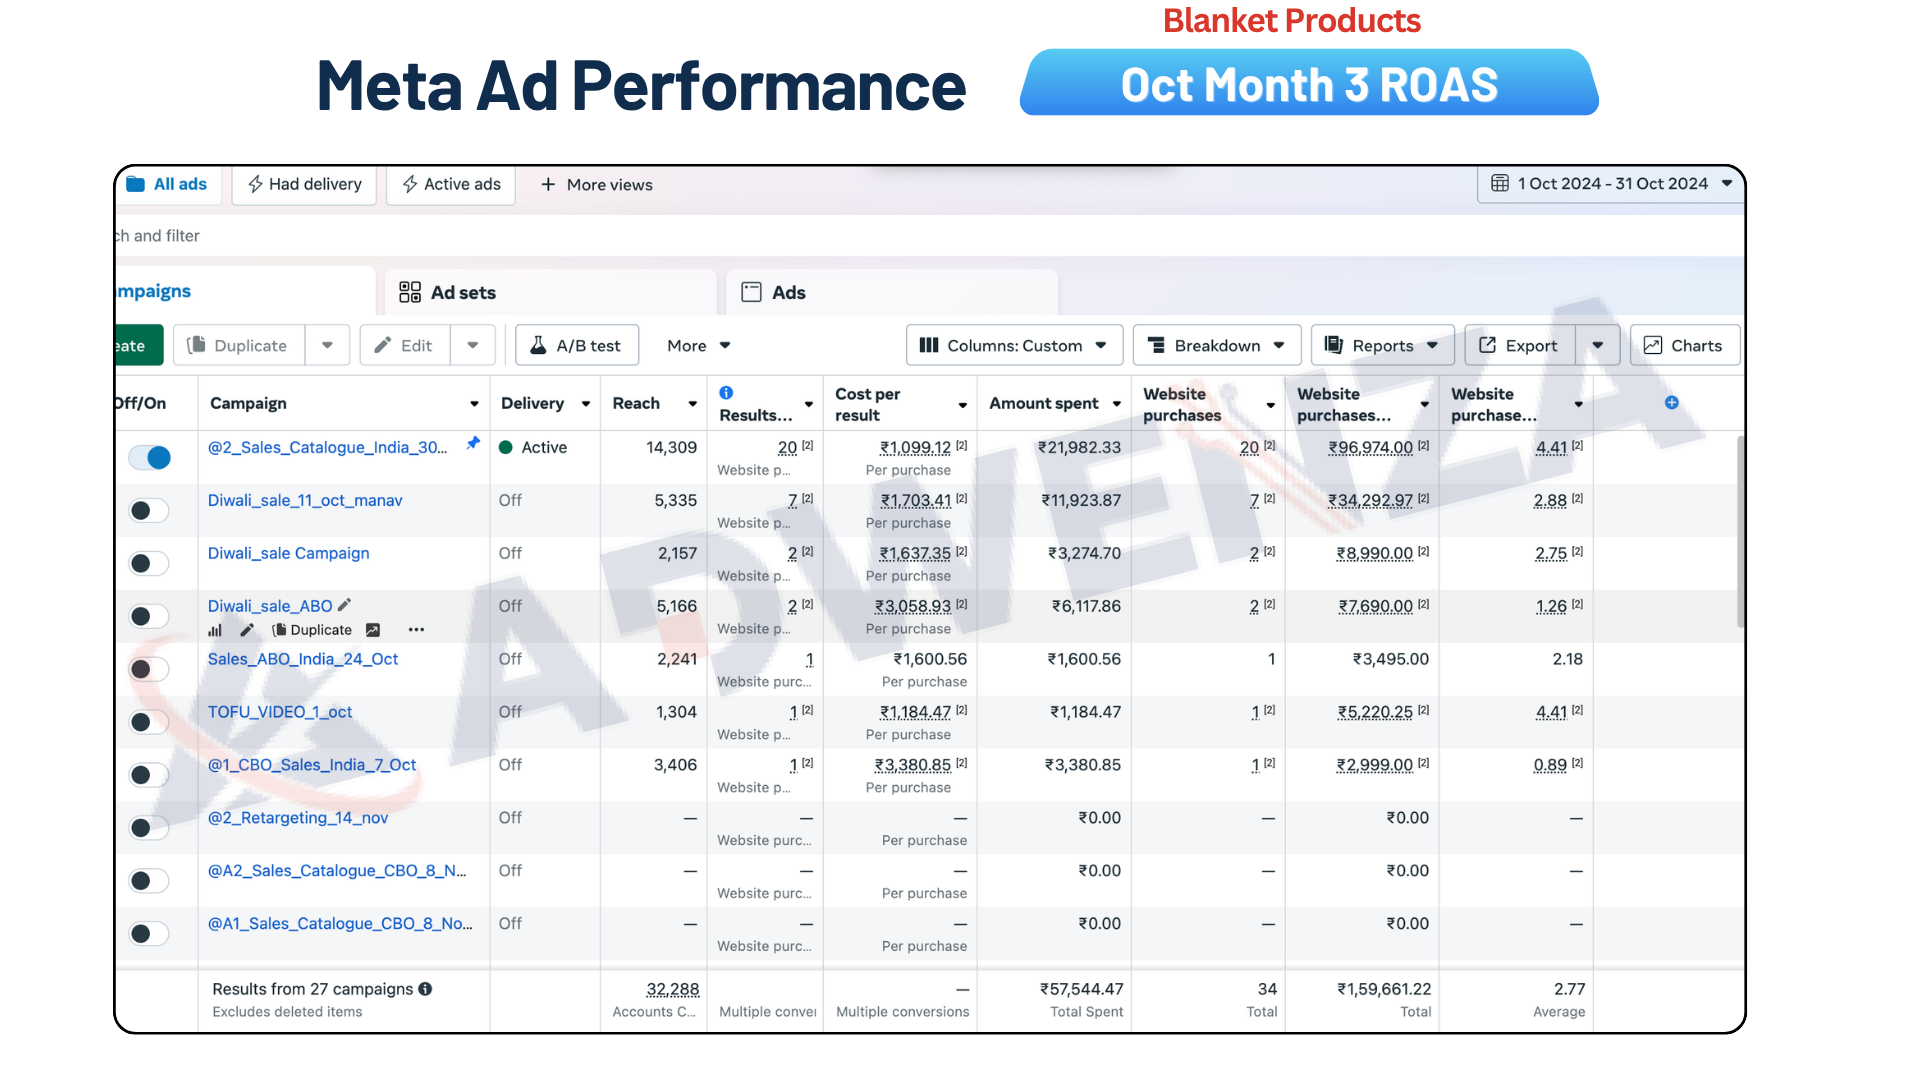Click Duplicate under Diwali_sale_ABO row
The image size is (1920, 1080).
[x=312, y=630]
